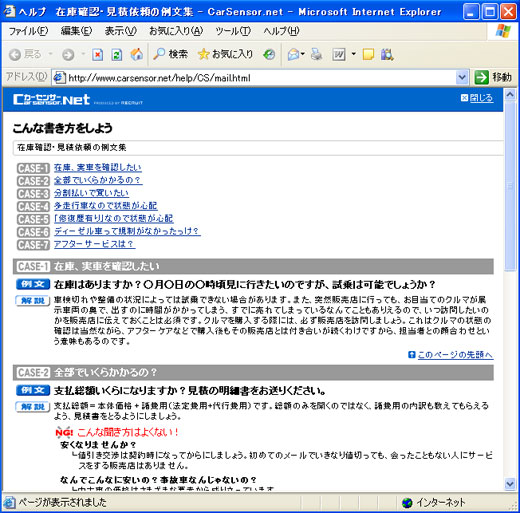Viewport: 520px width, 513px height.
Task: Open CASE-4 link 多走行車なので状態が心配
Action: pos(106,205)
